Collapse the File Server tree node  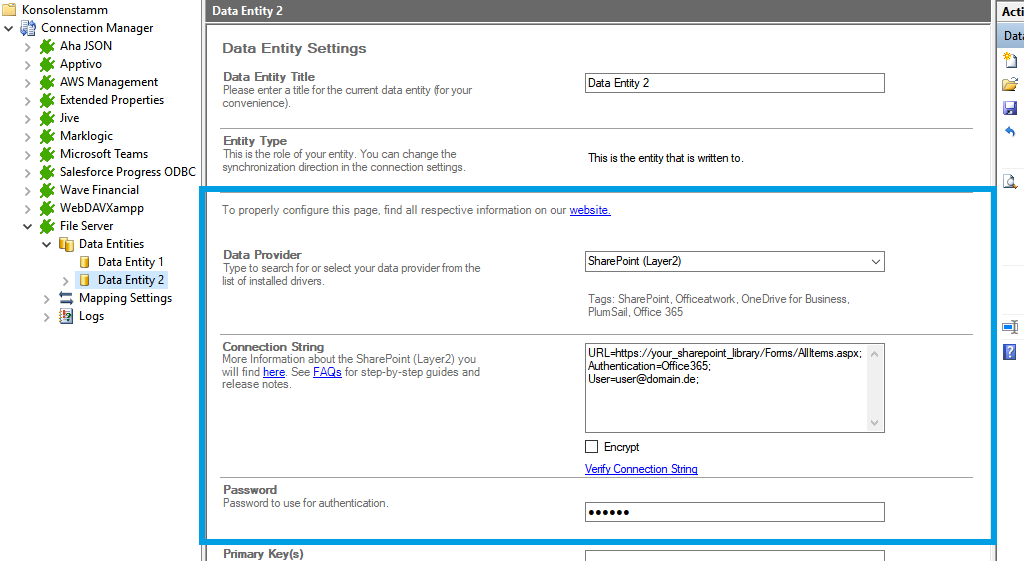pyautogui.click(x=27, y=226)
